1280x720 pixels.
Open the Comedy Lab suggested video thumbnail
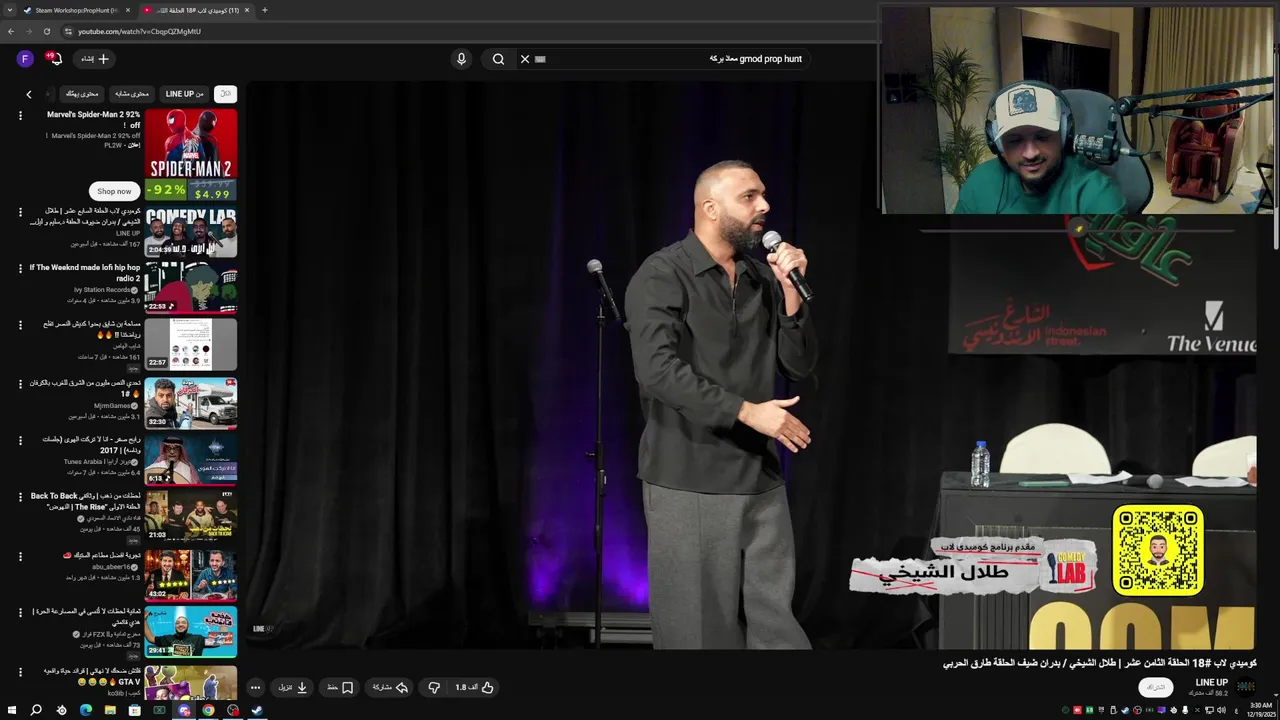(191, 232)
